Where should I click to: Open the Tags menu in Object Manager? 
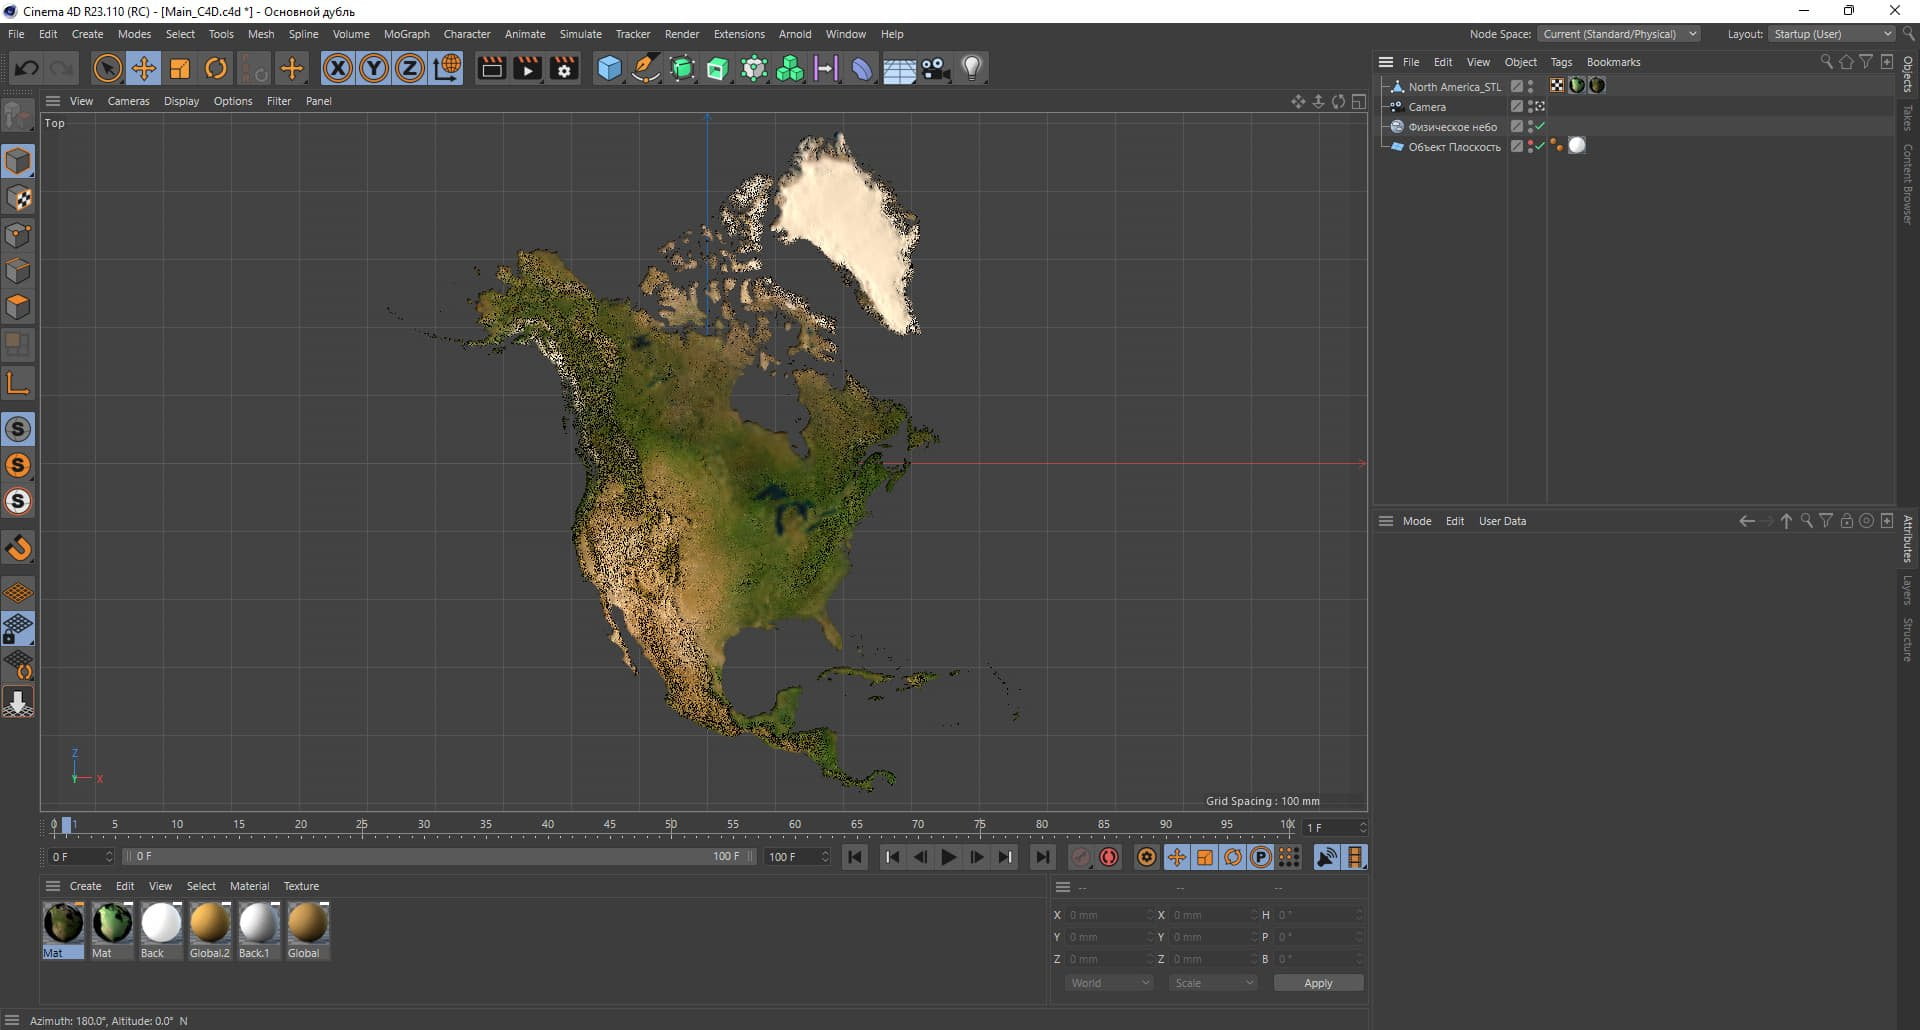pyautogui.click(x=1561, y=62)
